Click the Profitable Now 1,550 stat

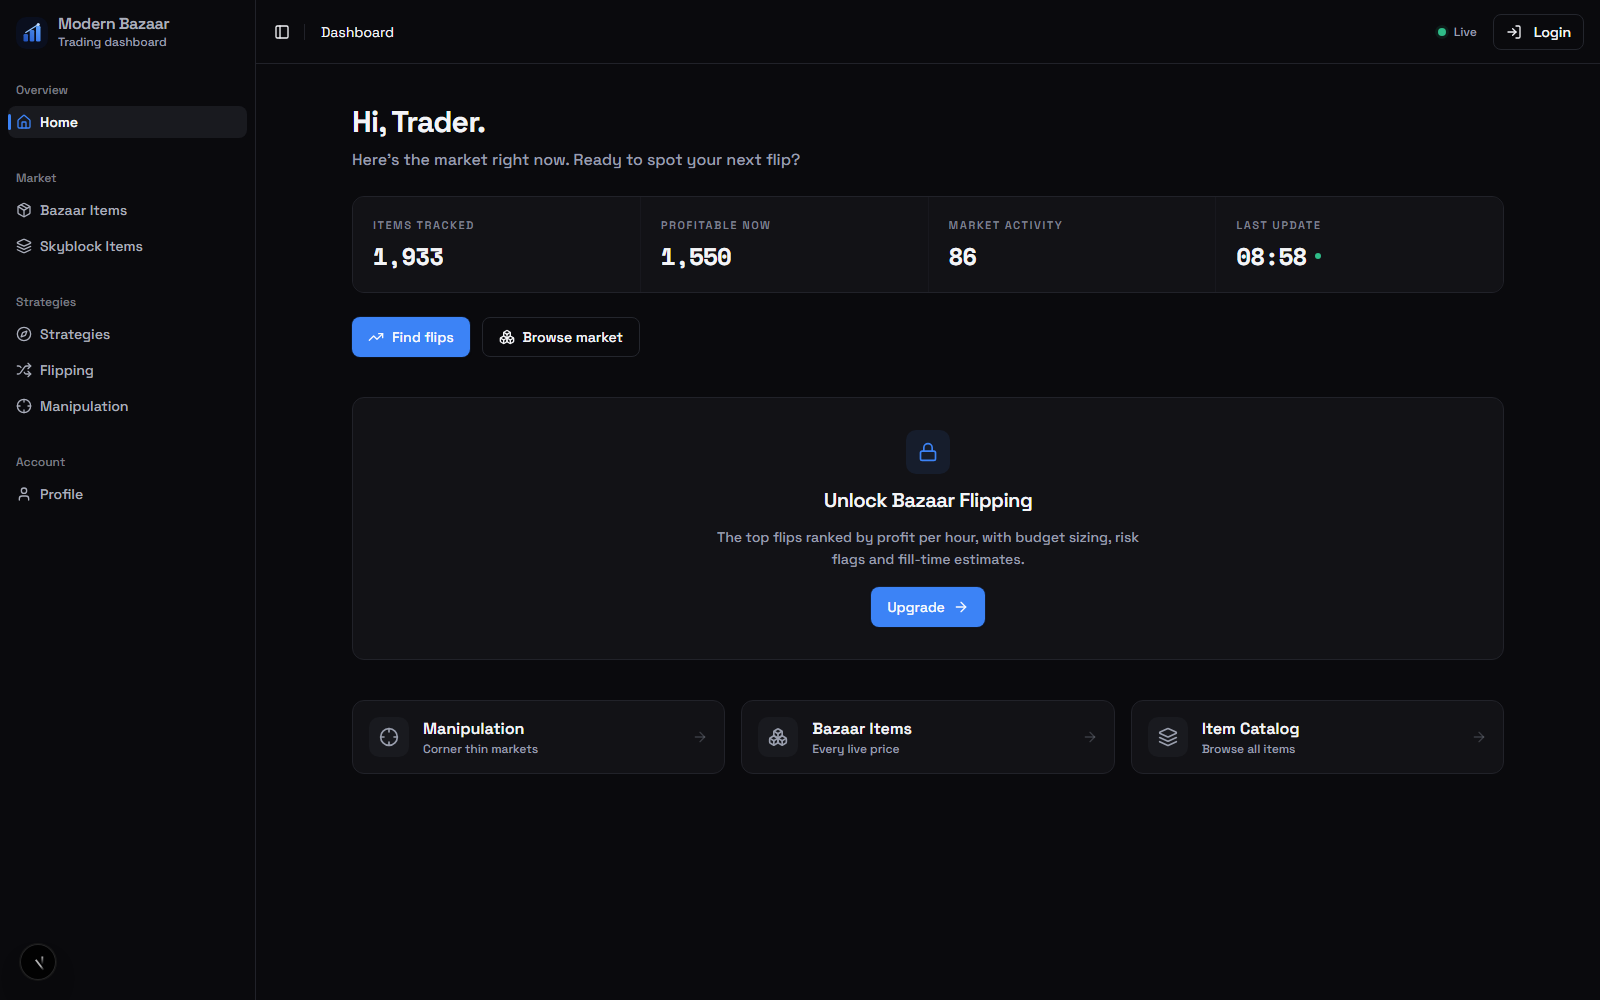(x=784, y=245)
